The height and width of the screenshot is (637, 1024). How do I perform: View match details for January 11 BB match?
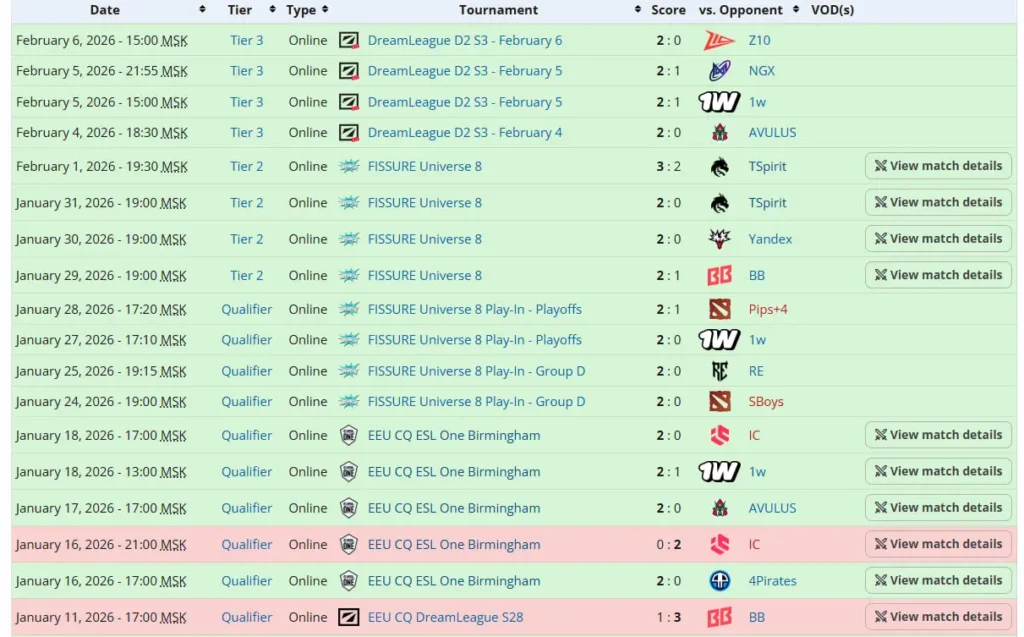tap(938, 617)
